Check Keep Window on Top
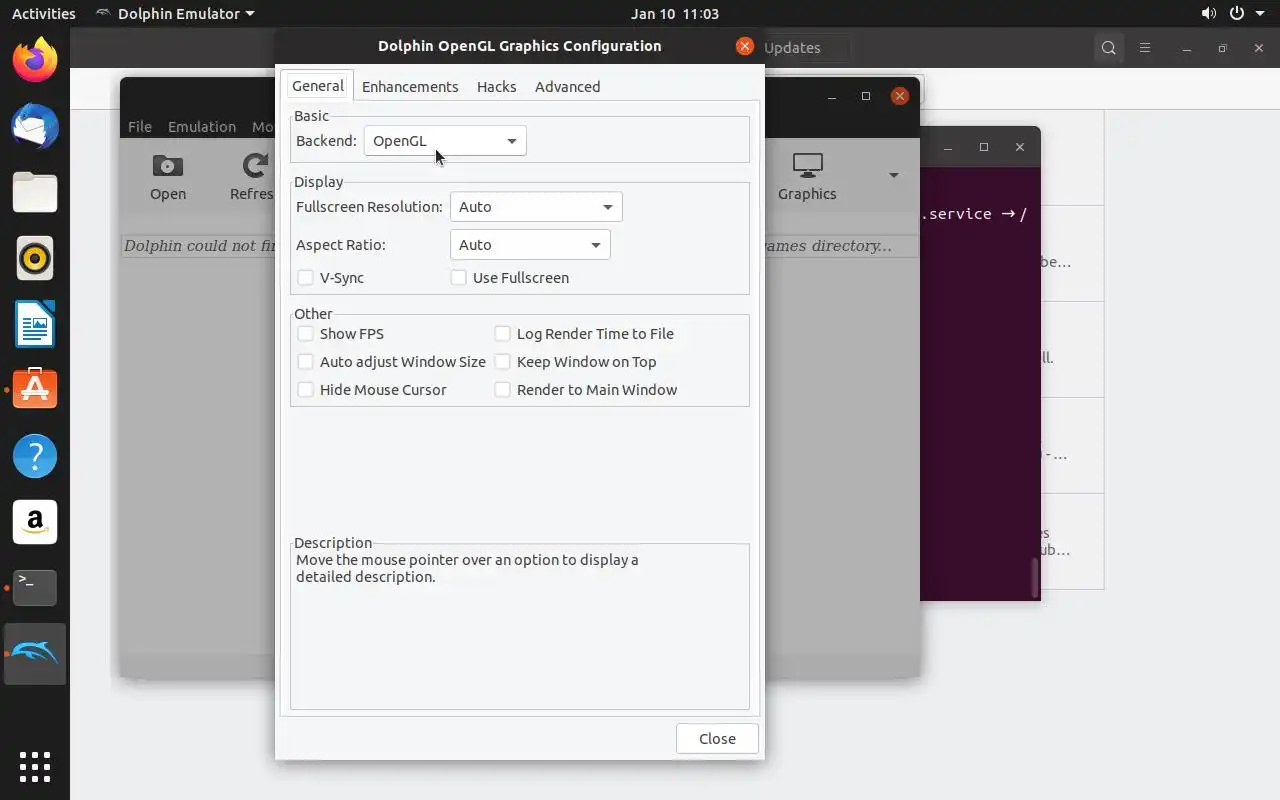Screen dimensions: 1280x800 503,362
